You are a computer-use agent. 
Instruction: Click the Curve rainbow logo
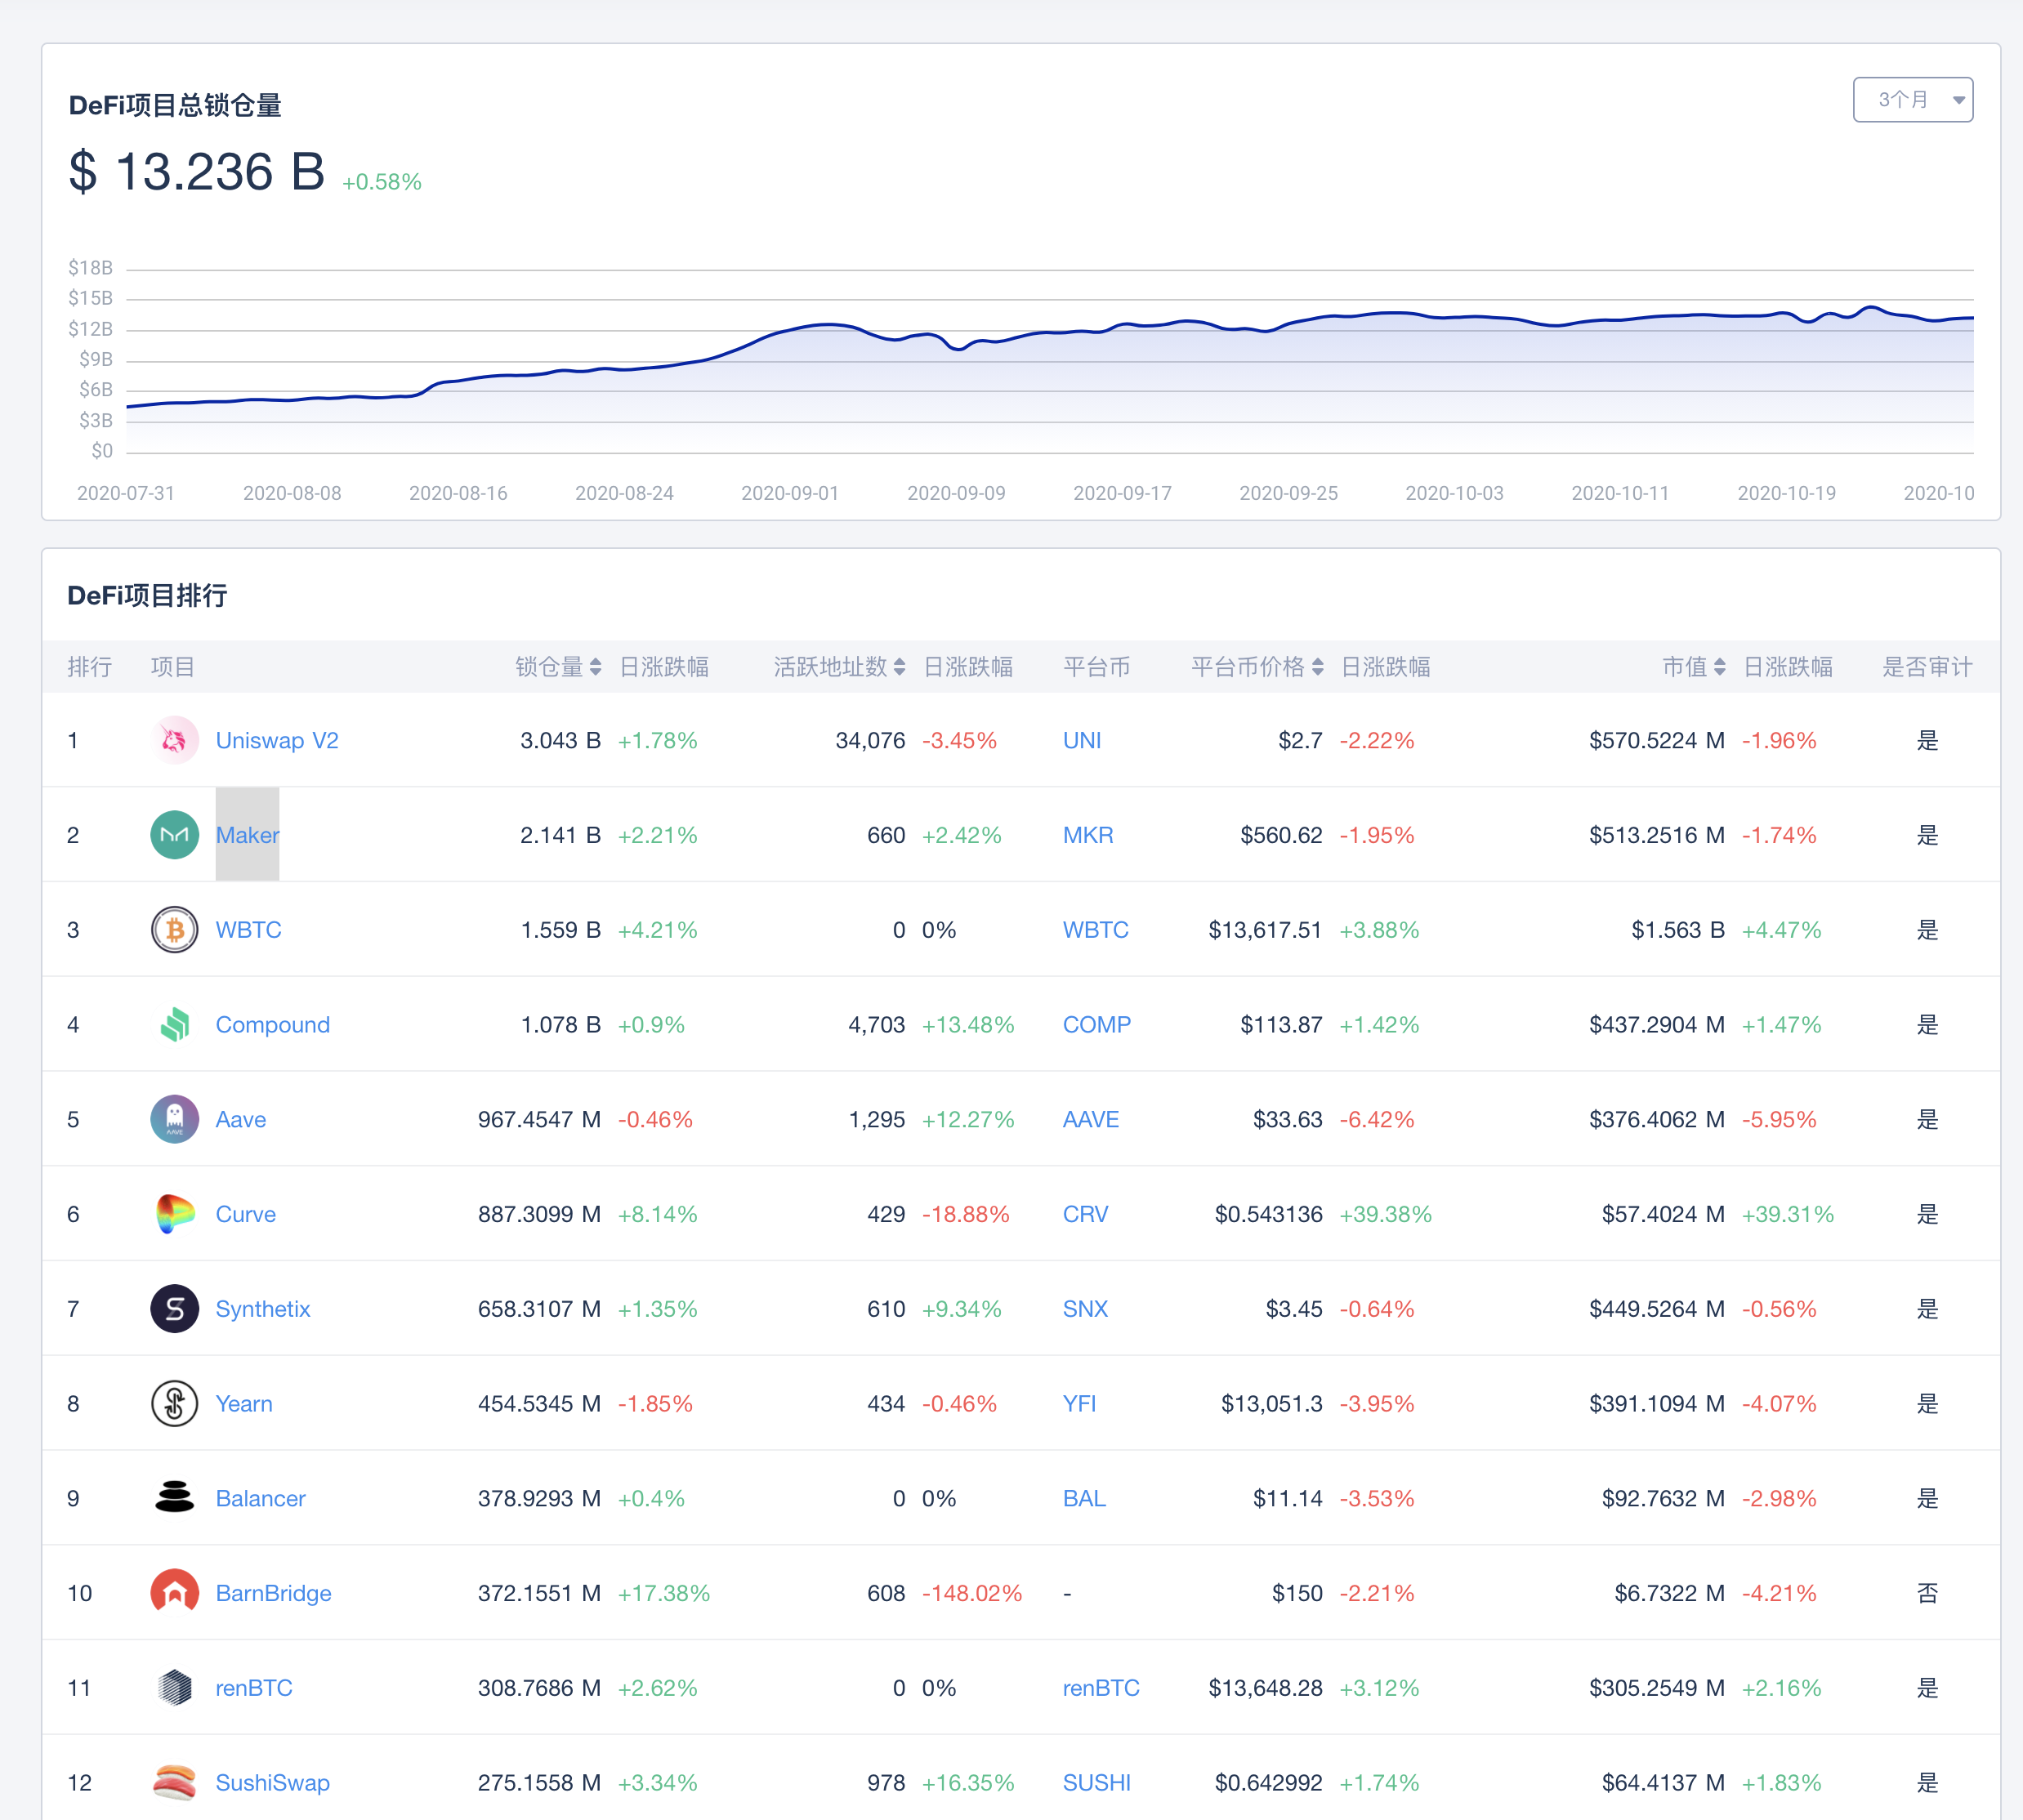click(x=174, y=1214)
